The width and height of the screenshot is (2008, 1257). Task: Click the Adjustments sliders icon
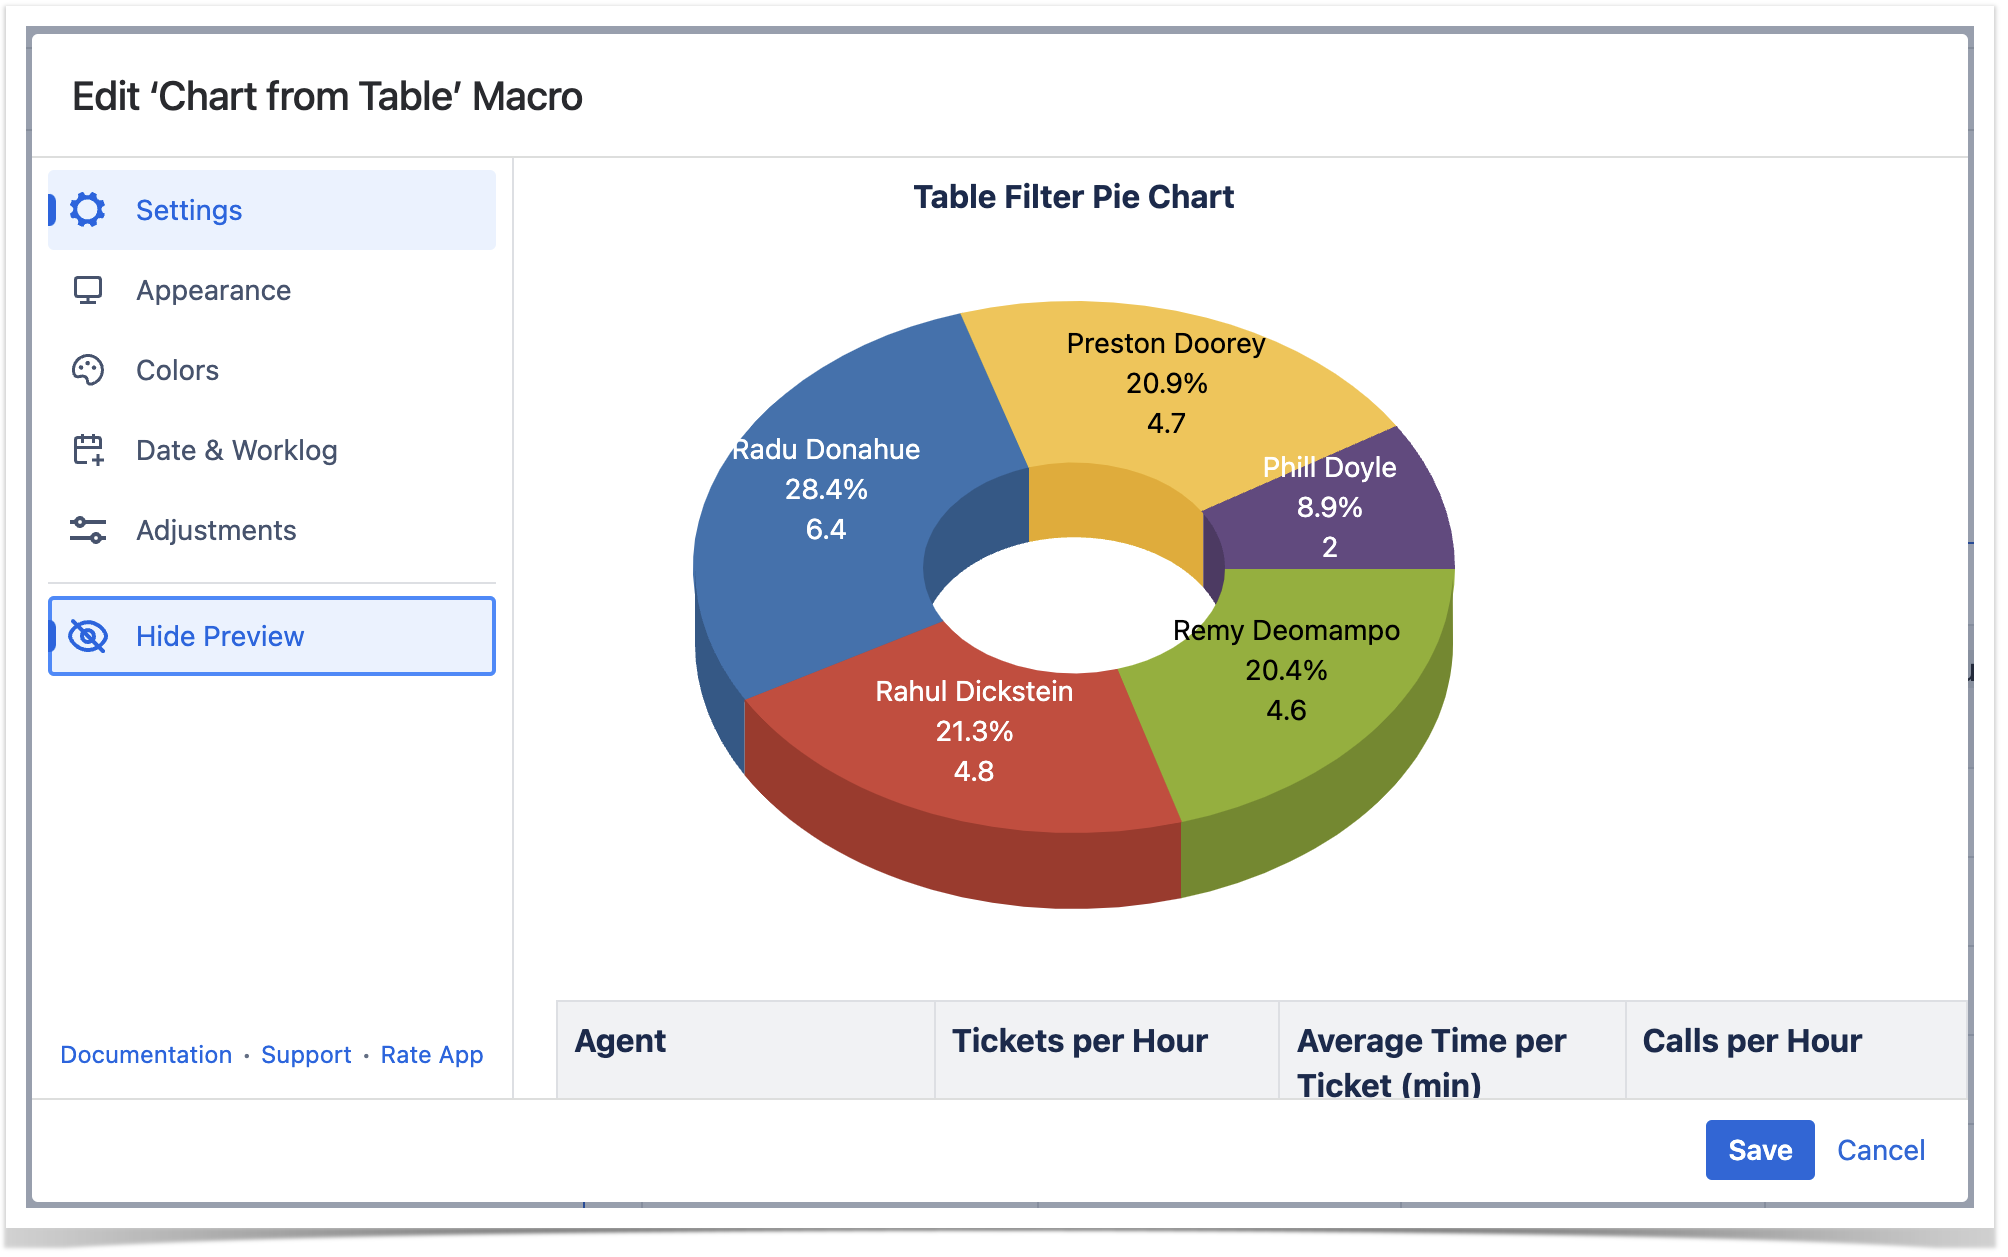[x=88, y=530]
